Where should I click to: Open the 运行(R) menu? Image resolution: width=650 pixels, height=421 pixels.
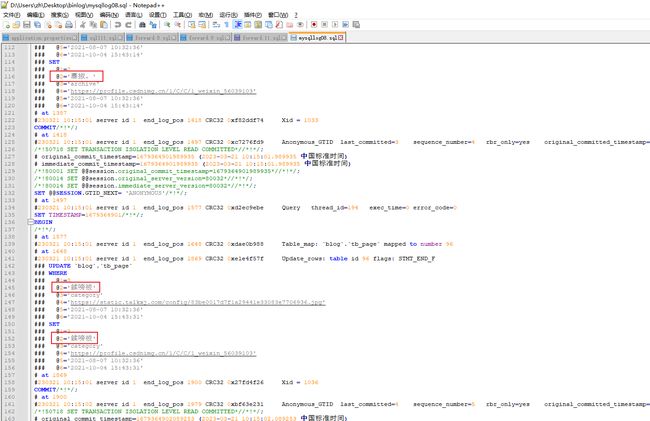[228, 15]
